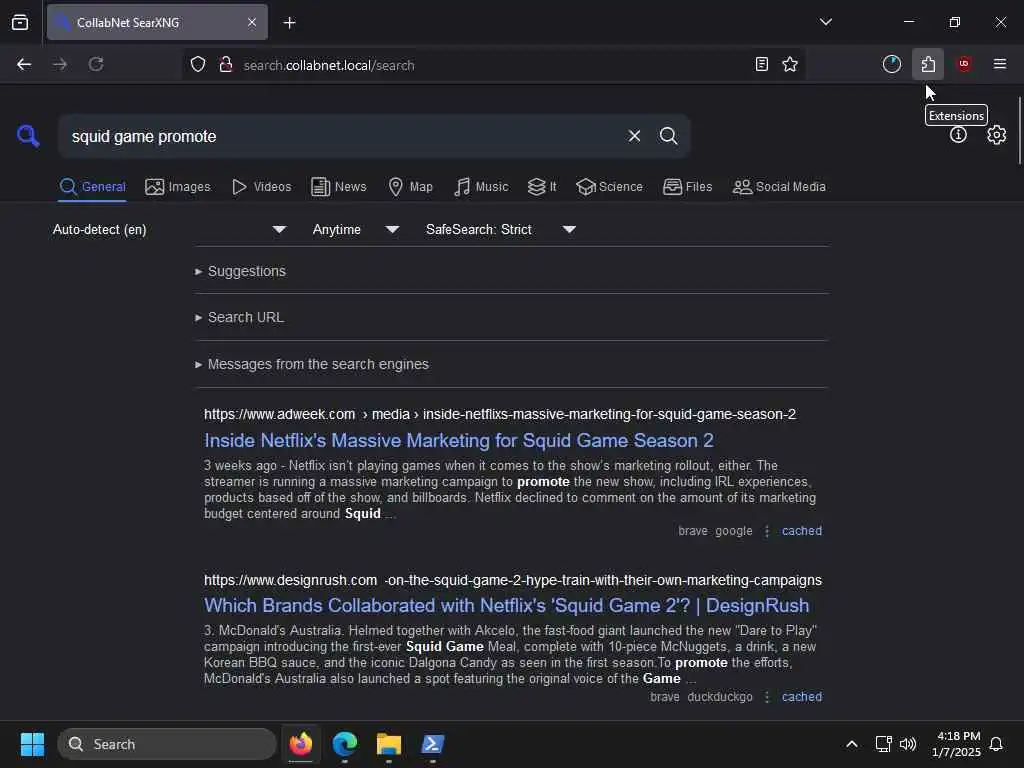Click google engine label on Adweek result
Viewport: 1024px width, 768px height.
[x=734, y=531]
